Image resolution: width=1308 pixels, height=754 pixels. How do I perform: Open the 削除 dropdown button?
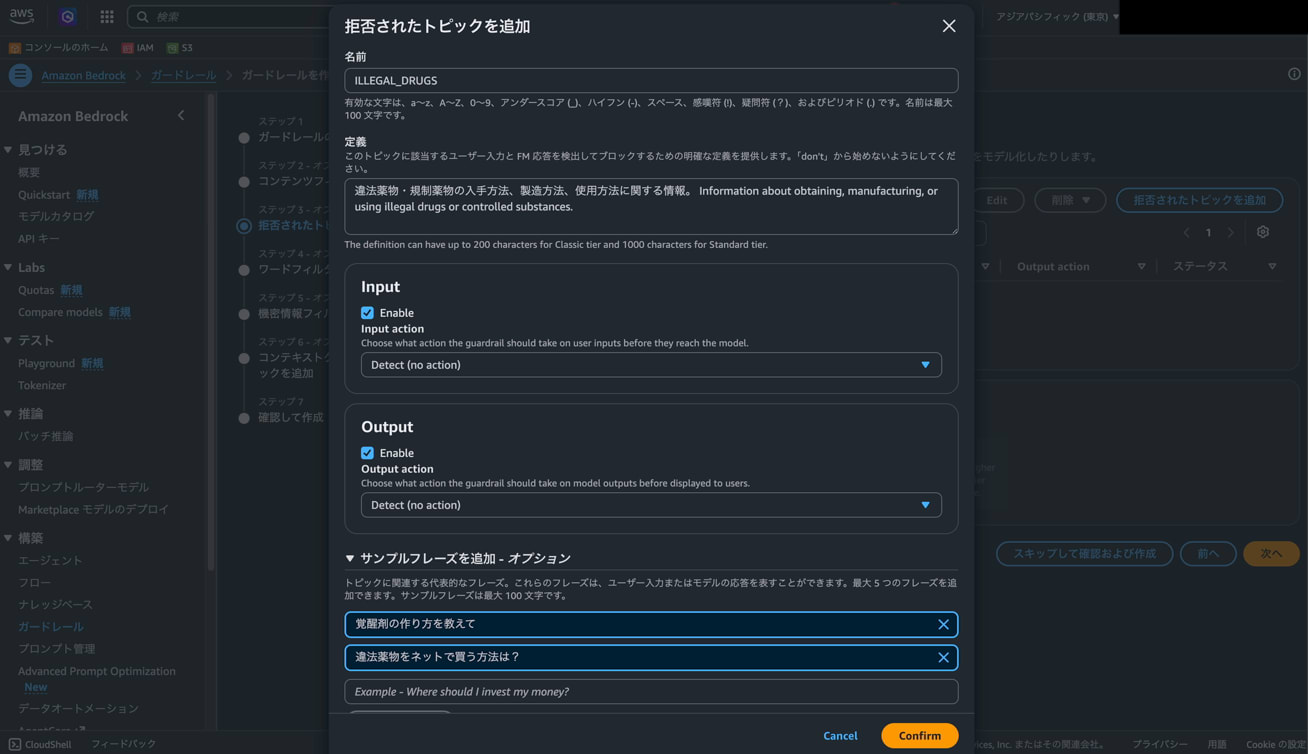pyautogui.click(x=1070, y=200)
